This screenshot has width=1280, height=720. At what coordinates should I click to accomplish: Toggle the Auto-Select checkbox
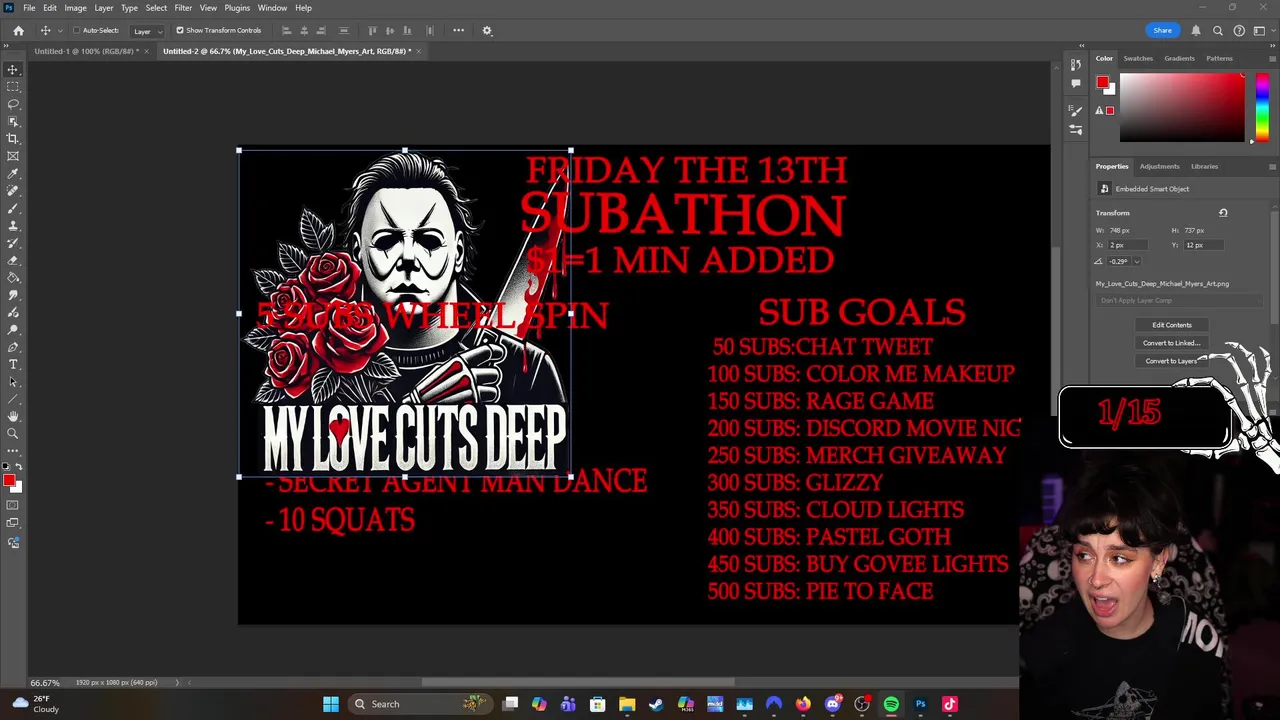point(76,30)
